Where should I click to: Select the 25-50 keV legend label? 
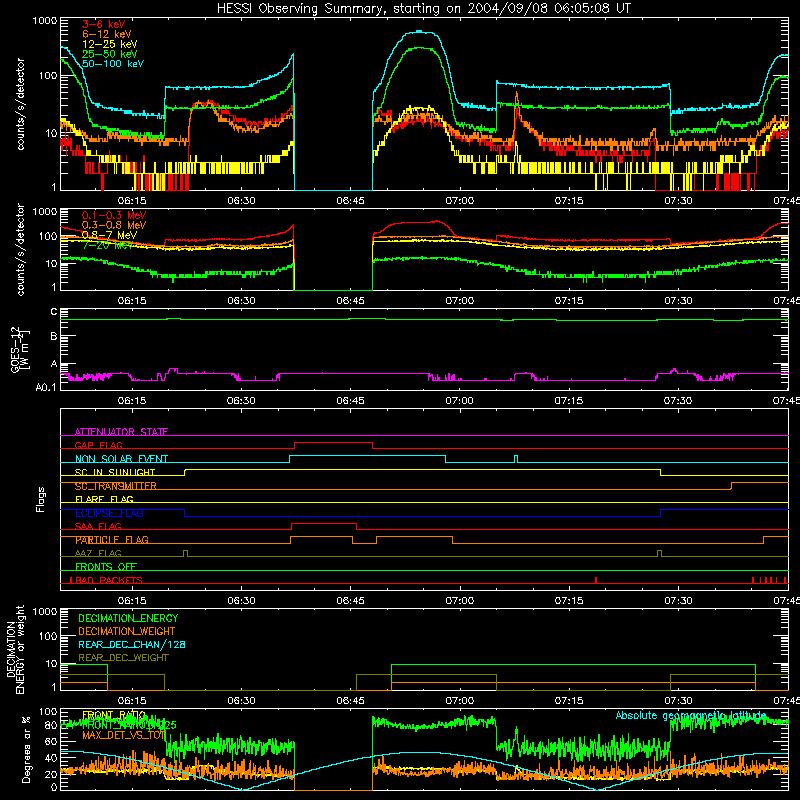point(110,54)
